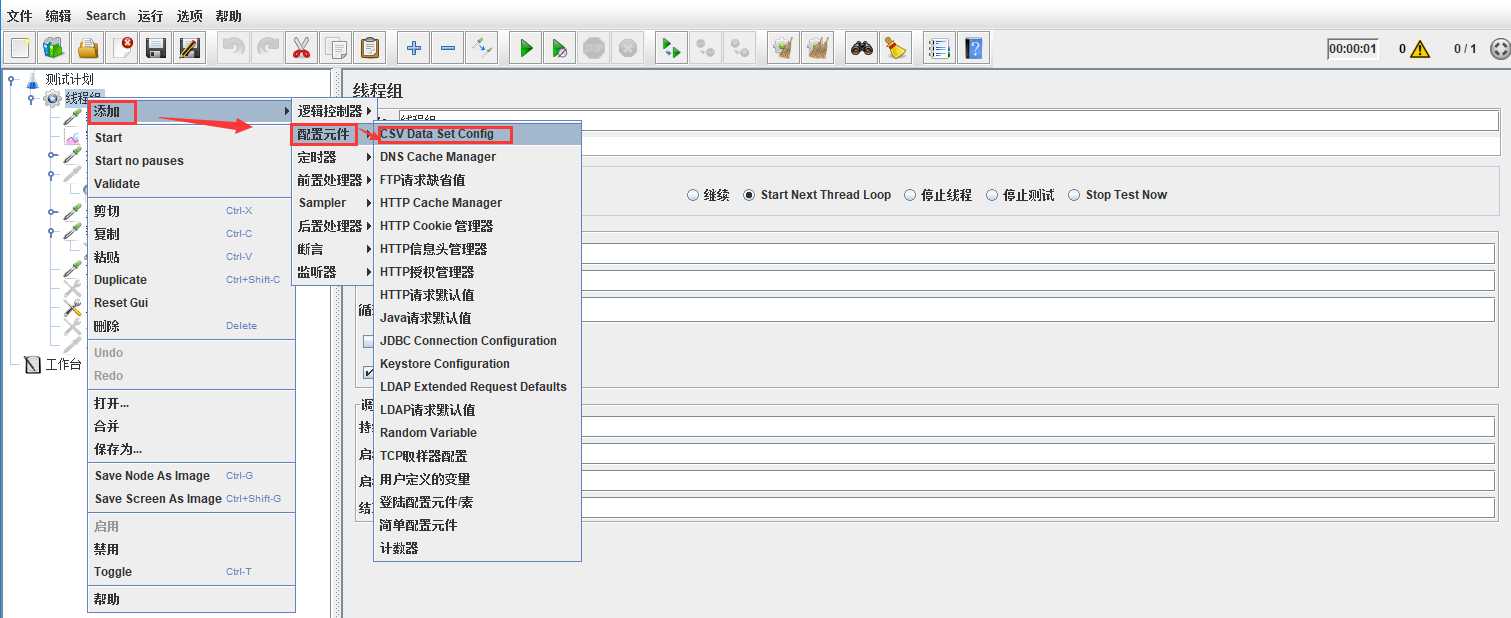Collapse the 线程组 tree node handle
The image size is (1511, 618).
coord(31,98)
